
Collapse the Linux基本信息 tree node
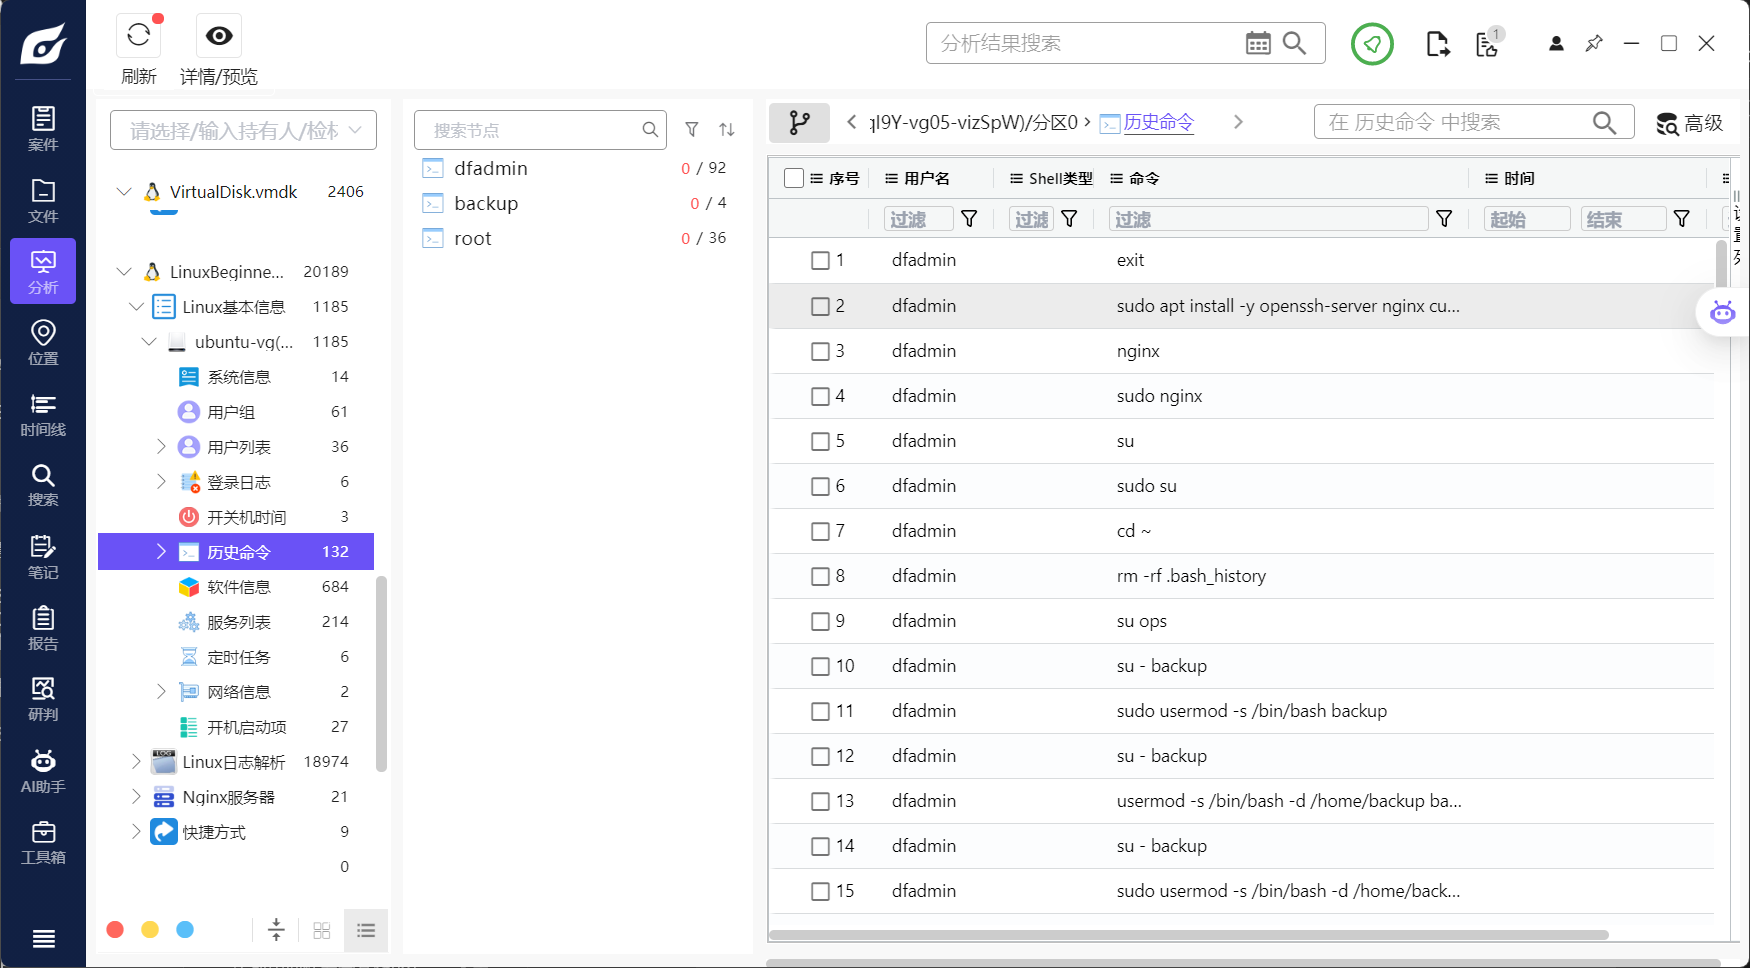click(x=137, y=306)
